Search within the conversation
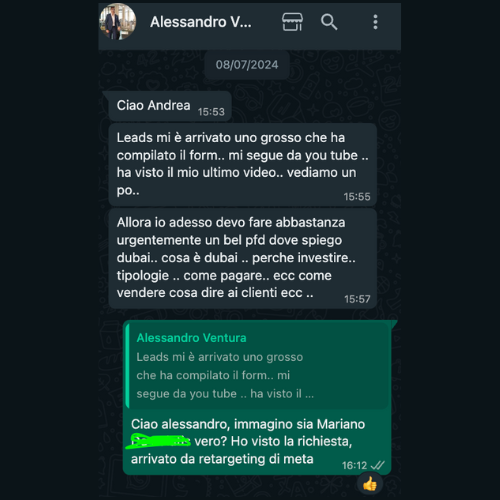Viewport: 500px width, 500px height. pyautogui.click(x=329, y=22)
